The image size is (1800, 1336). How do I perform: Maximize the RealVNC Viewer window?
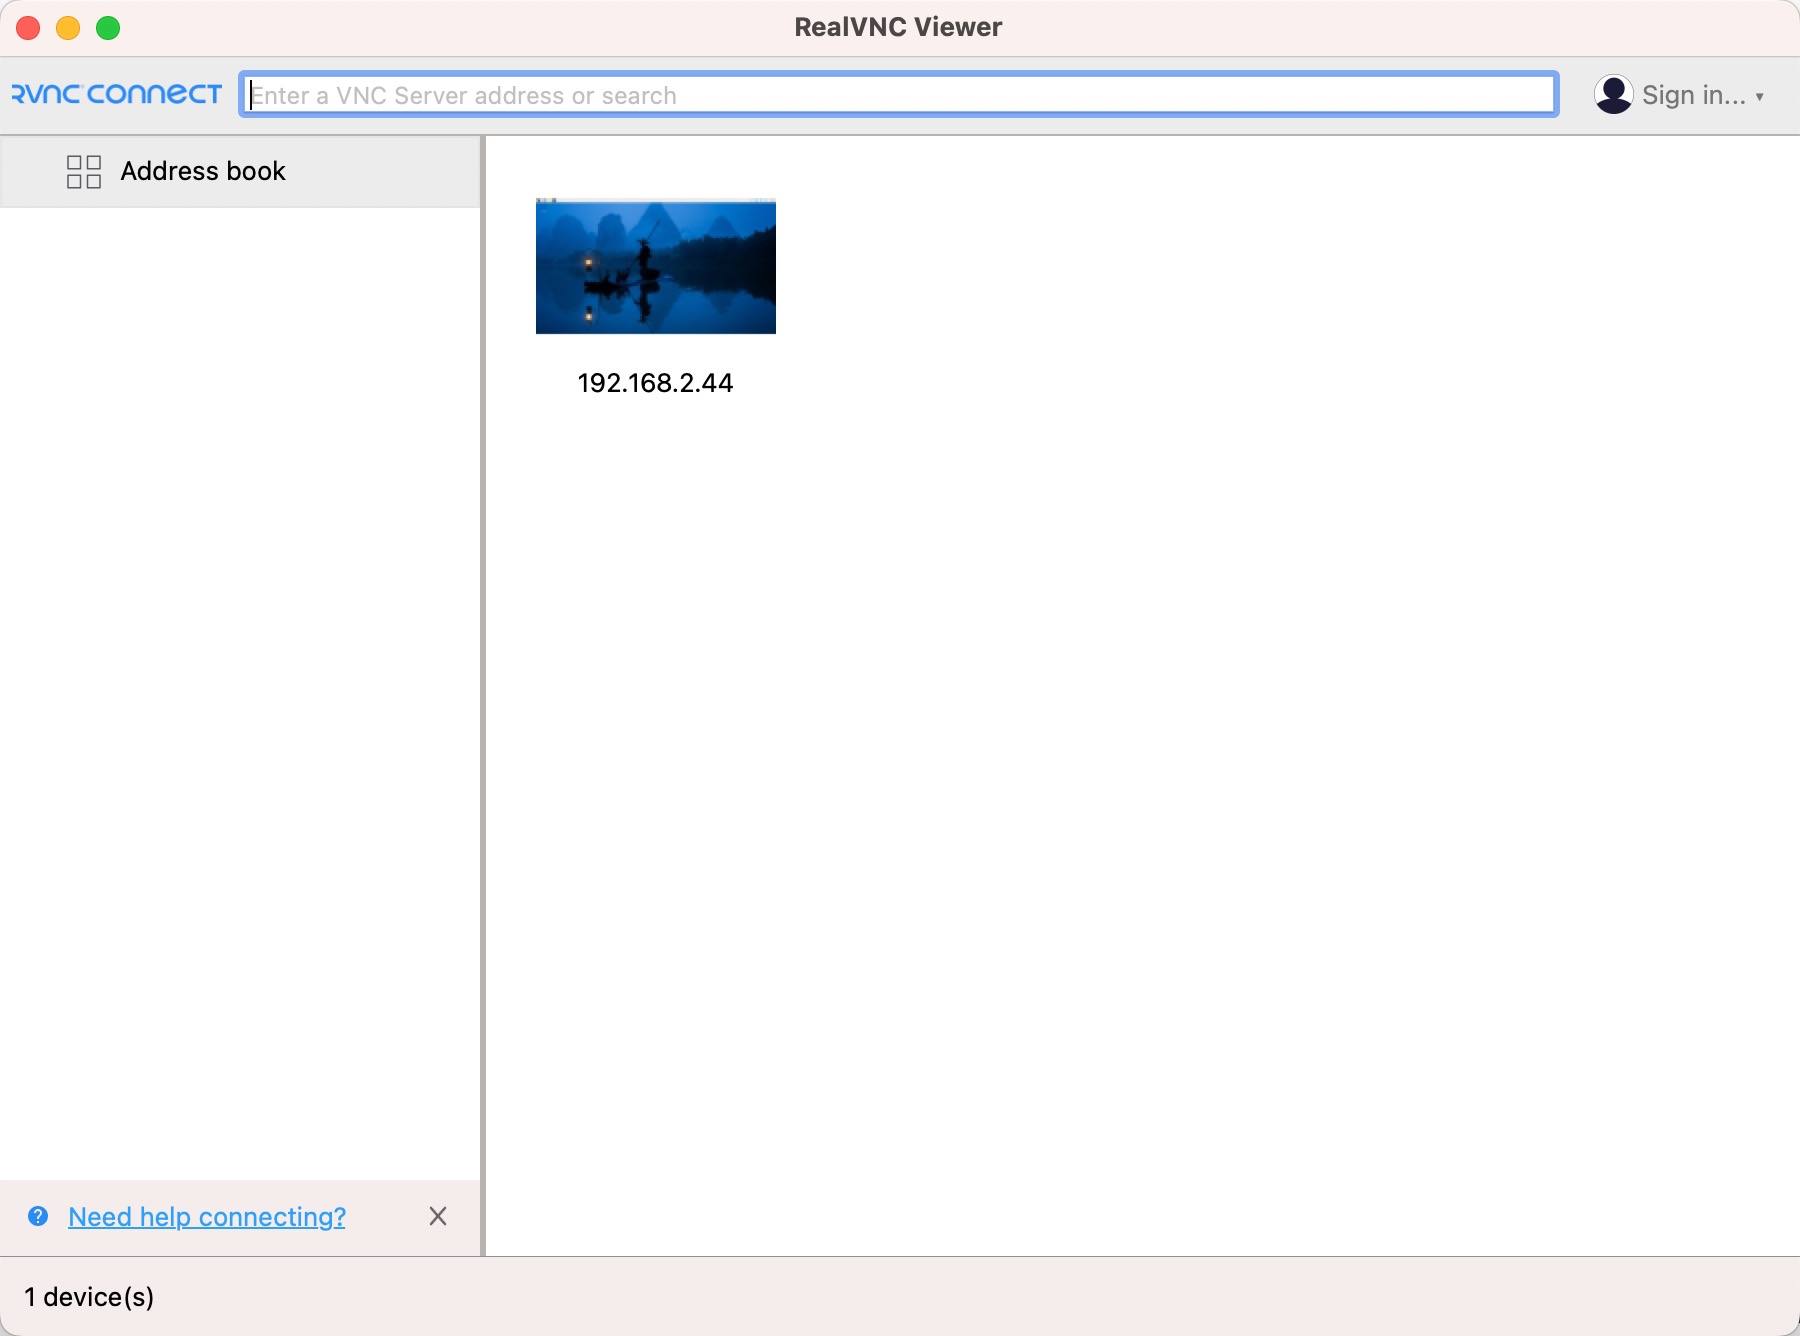pos(108,28)
